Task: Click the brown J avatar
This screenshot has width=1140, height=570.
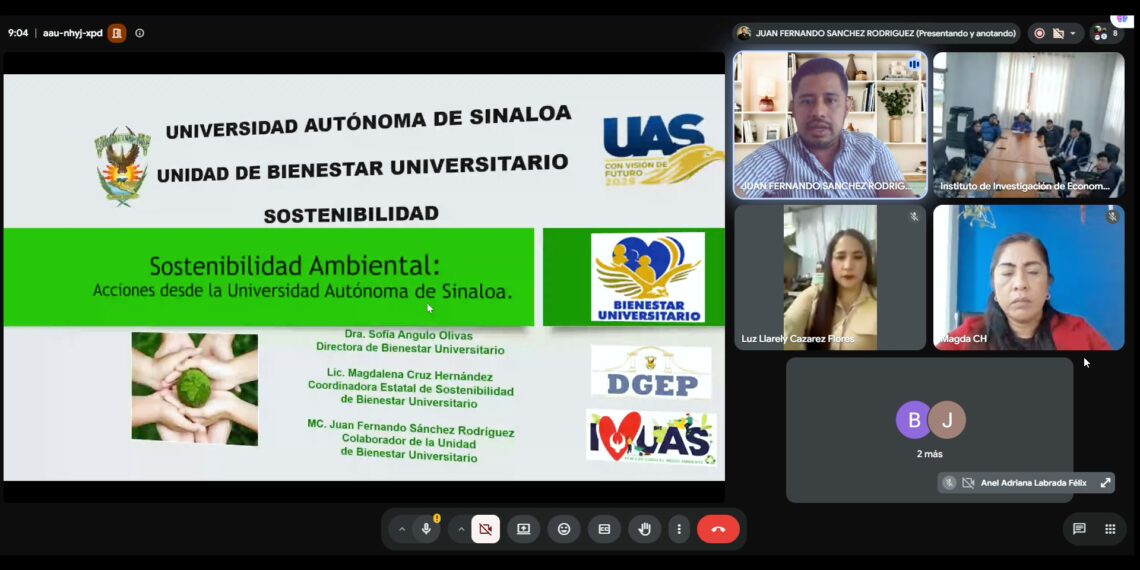Action: click(947, 420)
